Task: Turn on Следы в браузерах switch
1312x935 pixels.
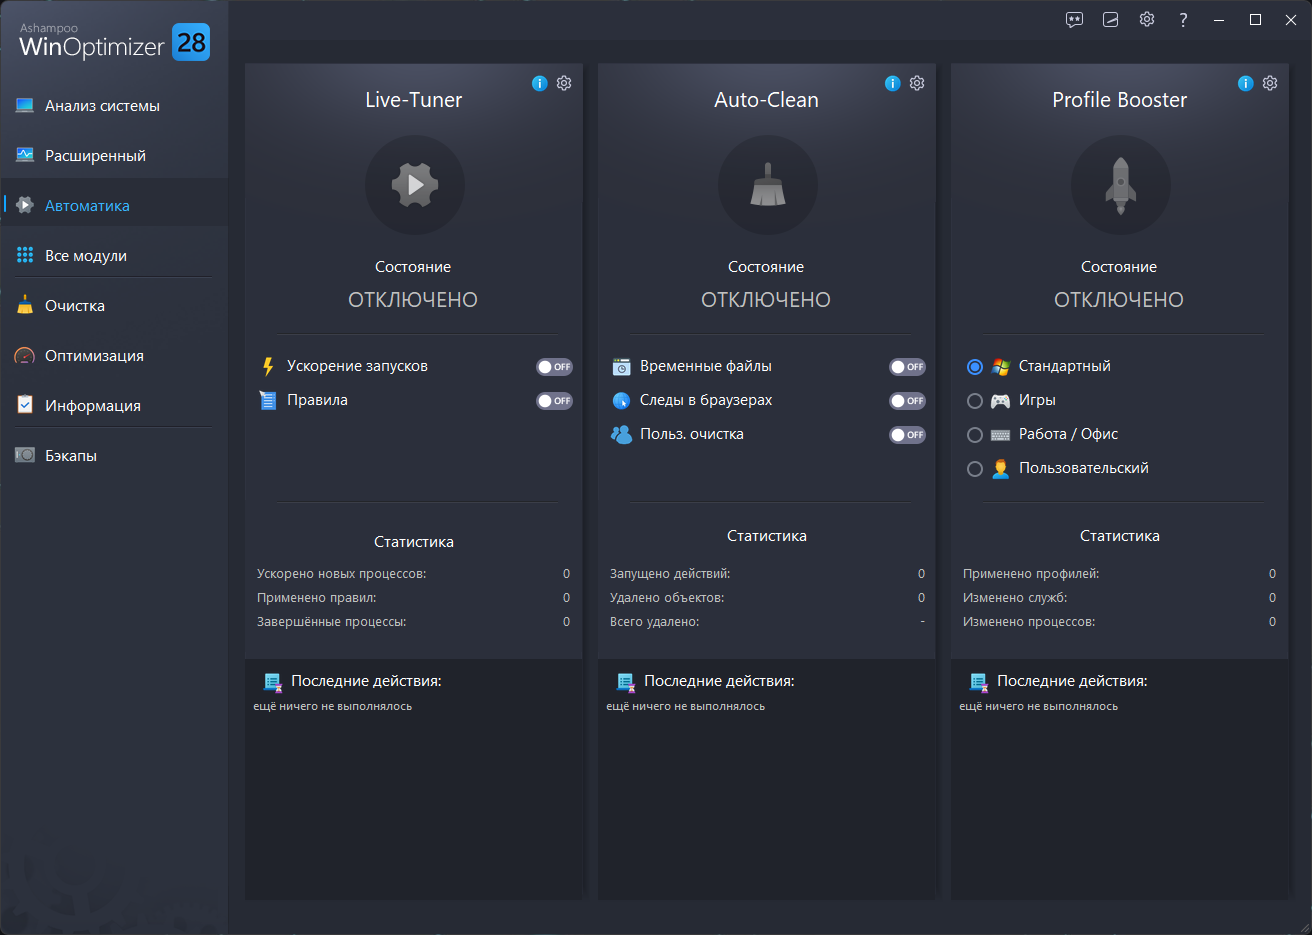Action: tap(907, 401)
